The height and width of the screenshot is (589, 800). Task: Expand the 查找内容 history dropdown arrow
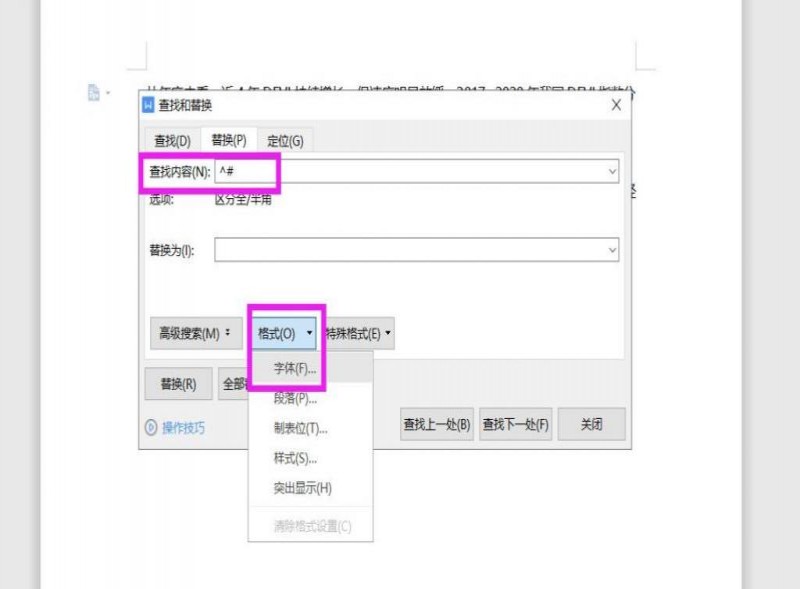coord(612,171)
